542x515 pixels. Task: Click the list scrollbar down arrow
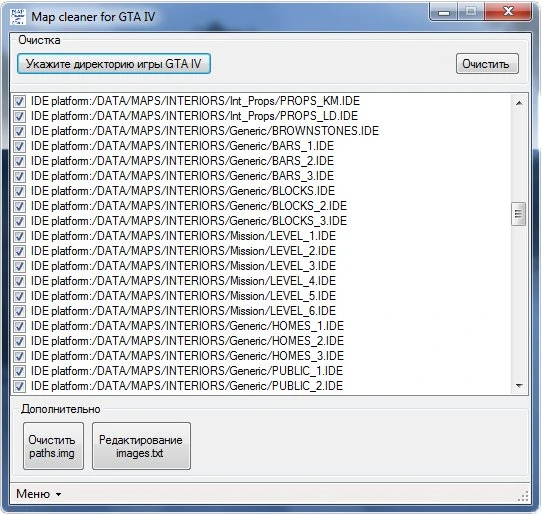tap(519, 386)
